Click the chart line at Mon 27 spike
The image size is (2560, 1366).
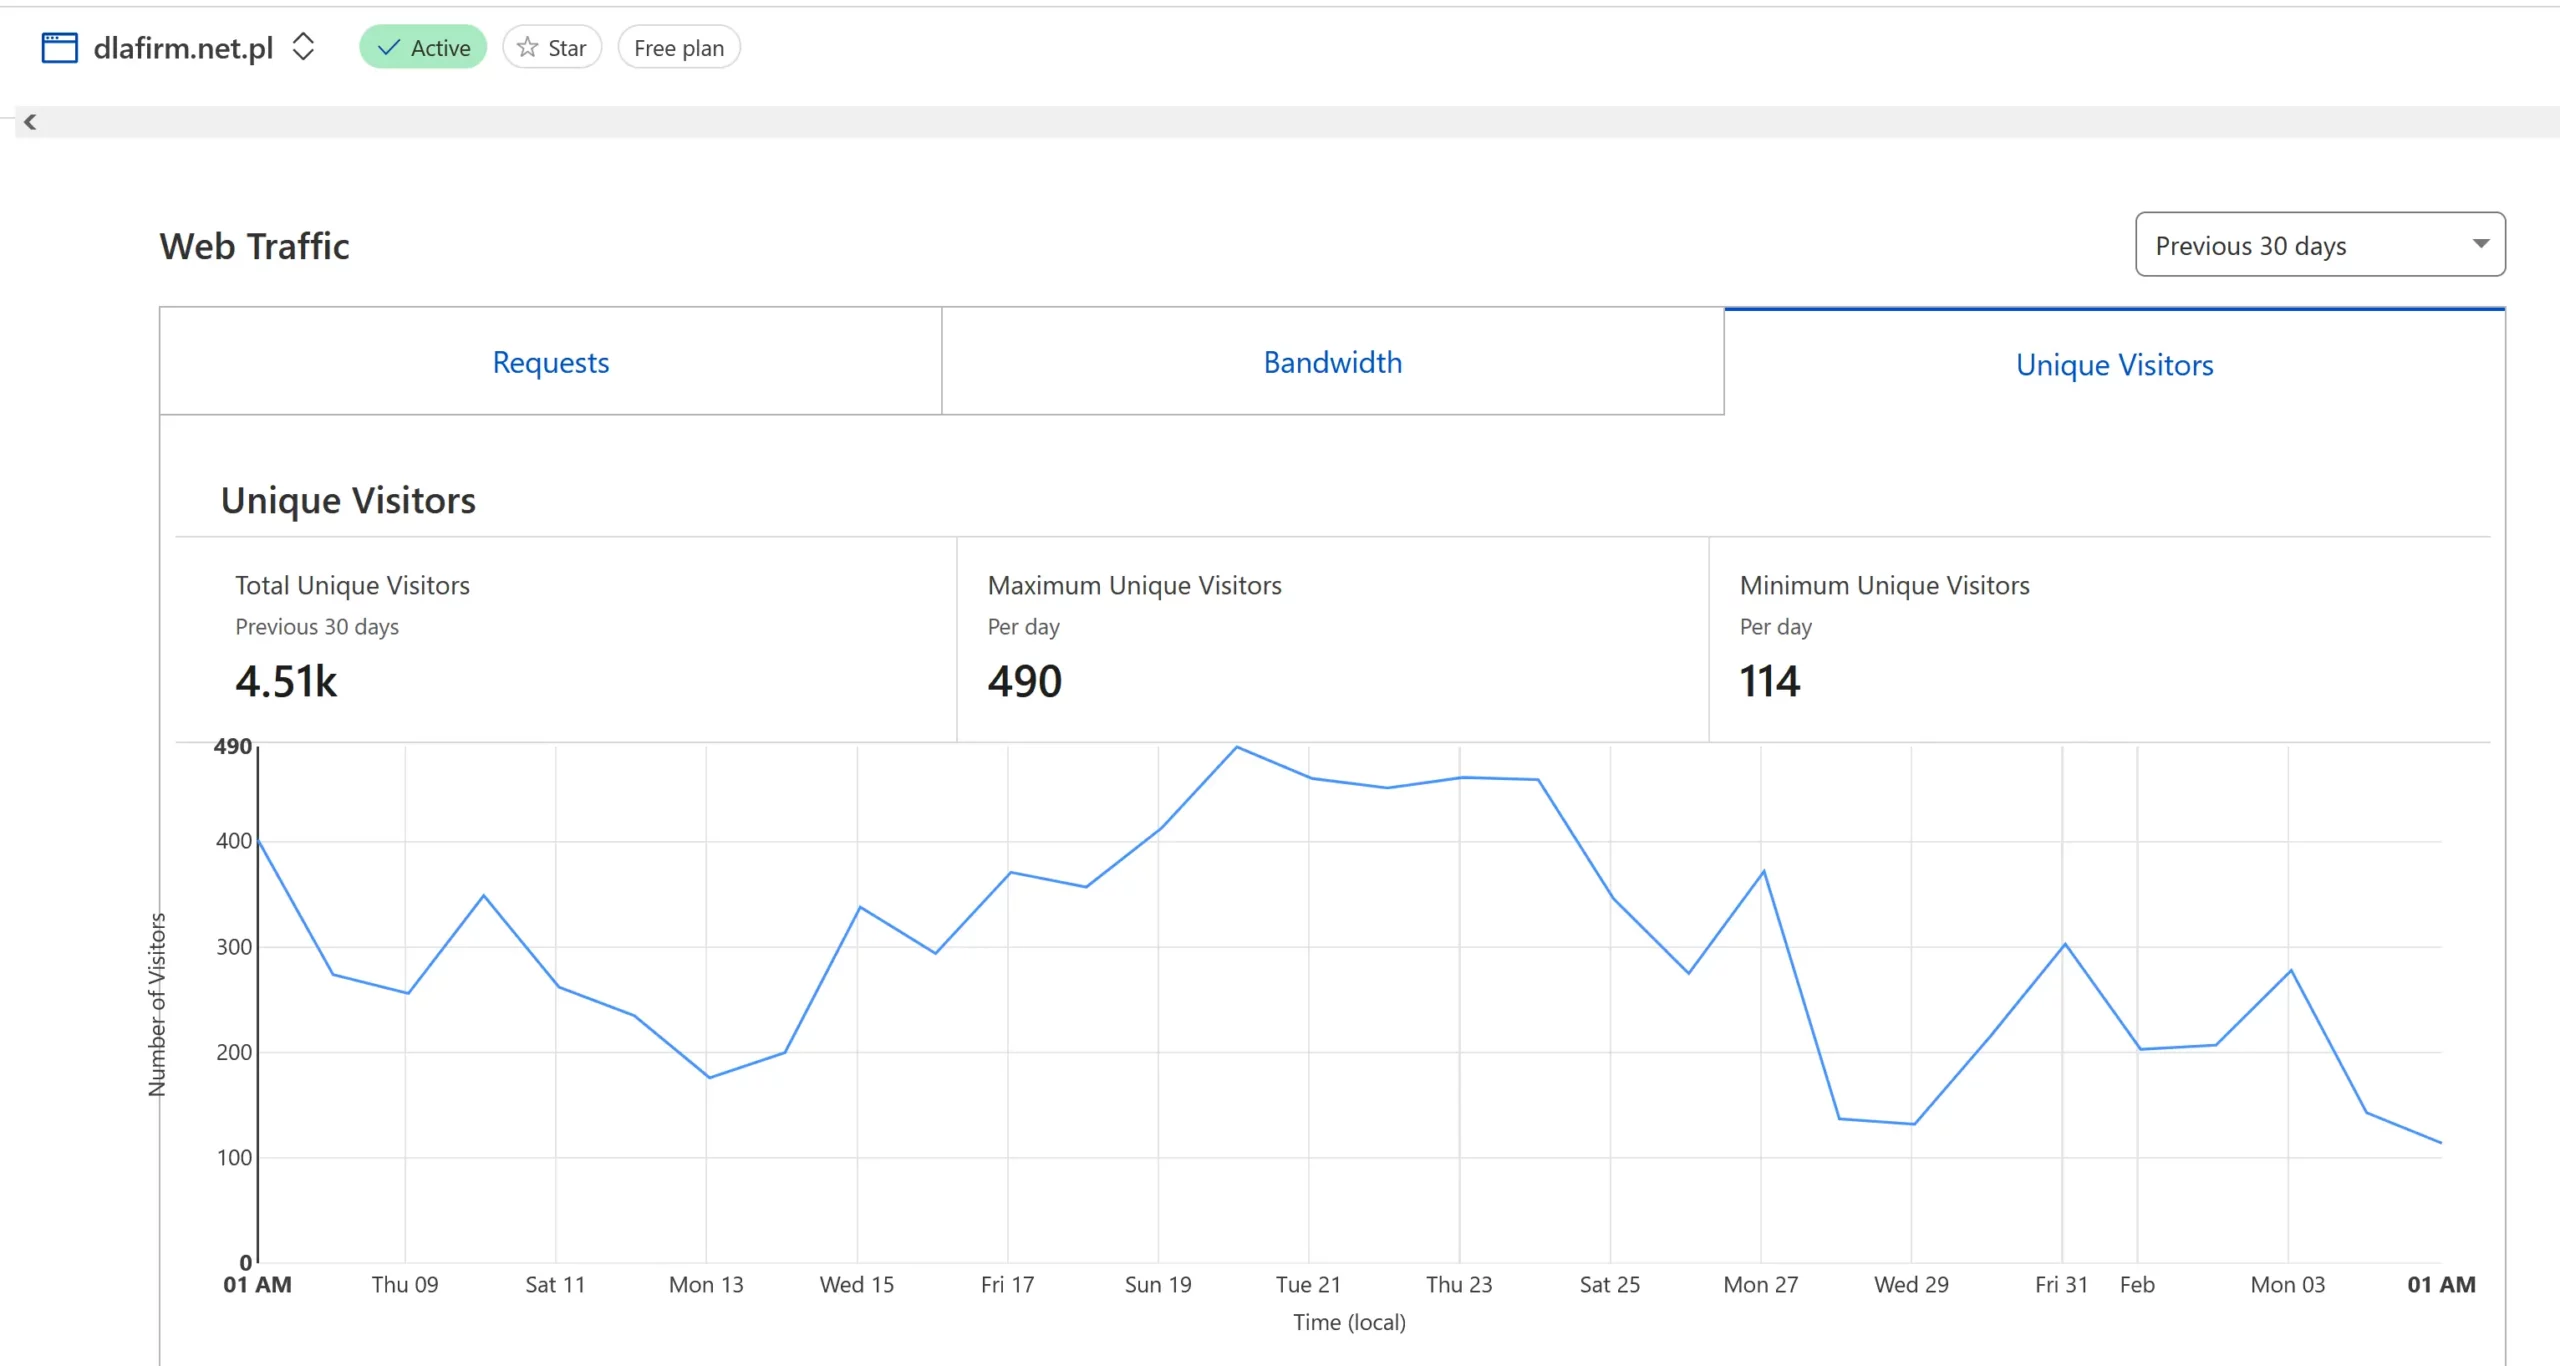coord(1763,872)
